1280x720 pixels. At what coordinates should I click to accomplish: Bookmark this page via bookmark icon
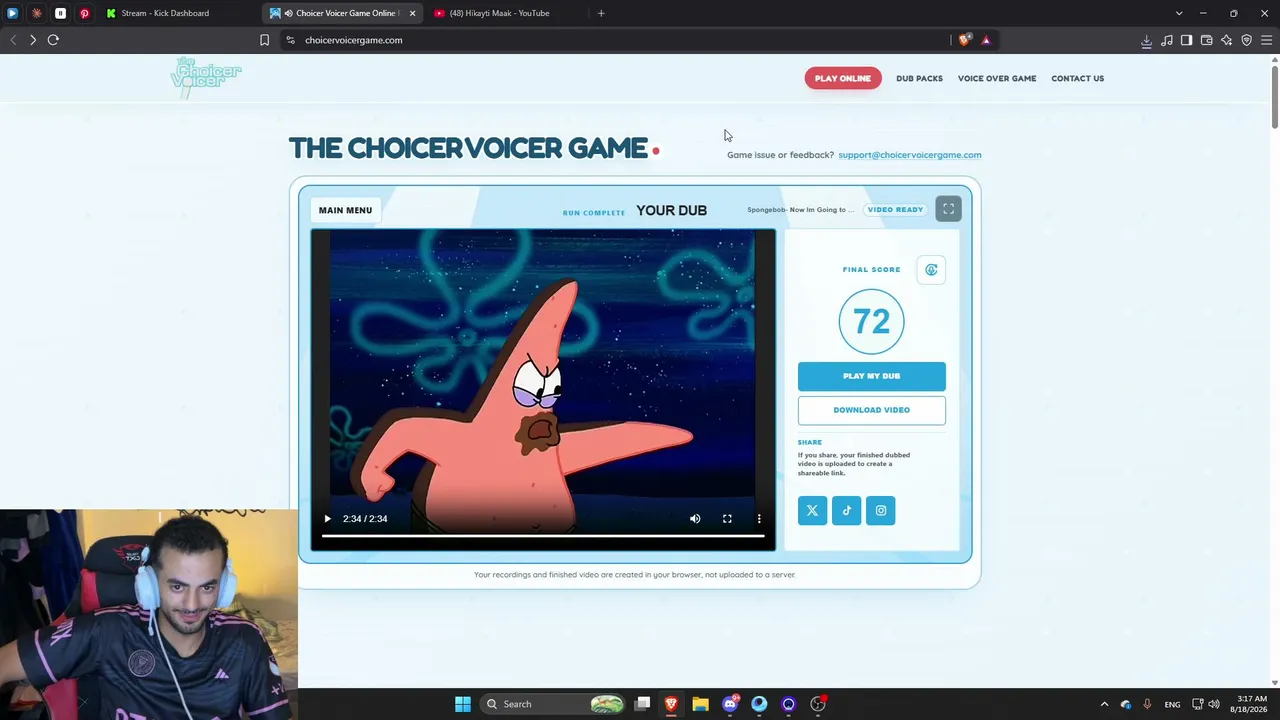click(x=264, y=40)
